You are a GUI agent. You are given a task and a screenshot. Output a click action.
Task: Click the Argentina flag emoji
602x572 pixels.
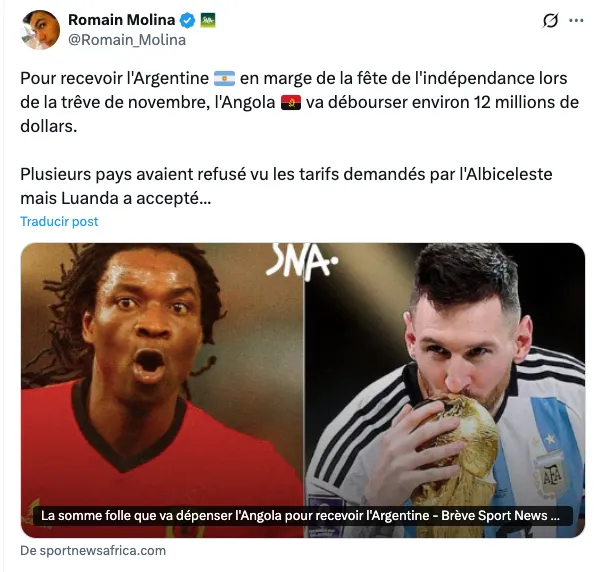coord(224,79)
